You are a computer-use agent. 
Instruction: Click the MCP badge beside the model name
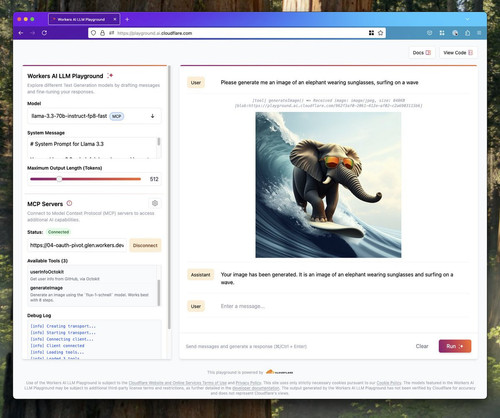pos(117,116)
